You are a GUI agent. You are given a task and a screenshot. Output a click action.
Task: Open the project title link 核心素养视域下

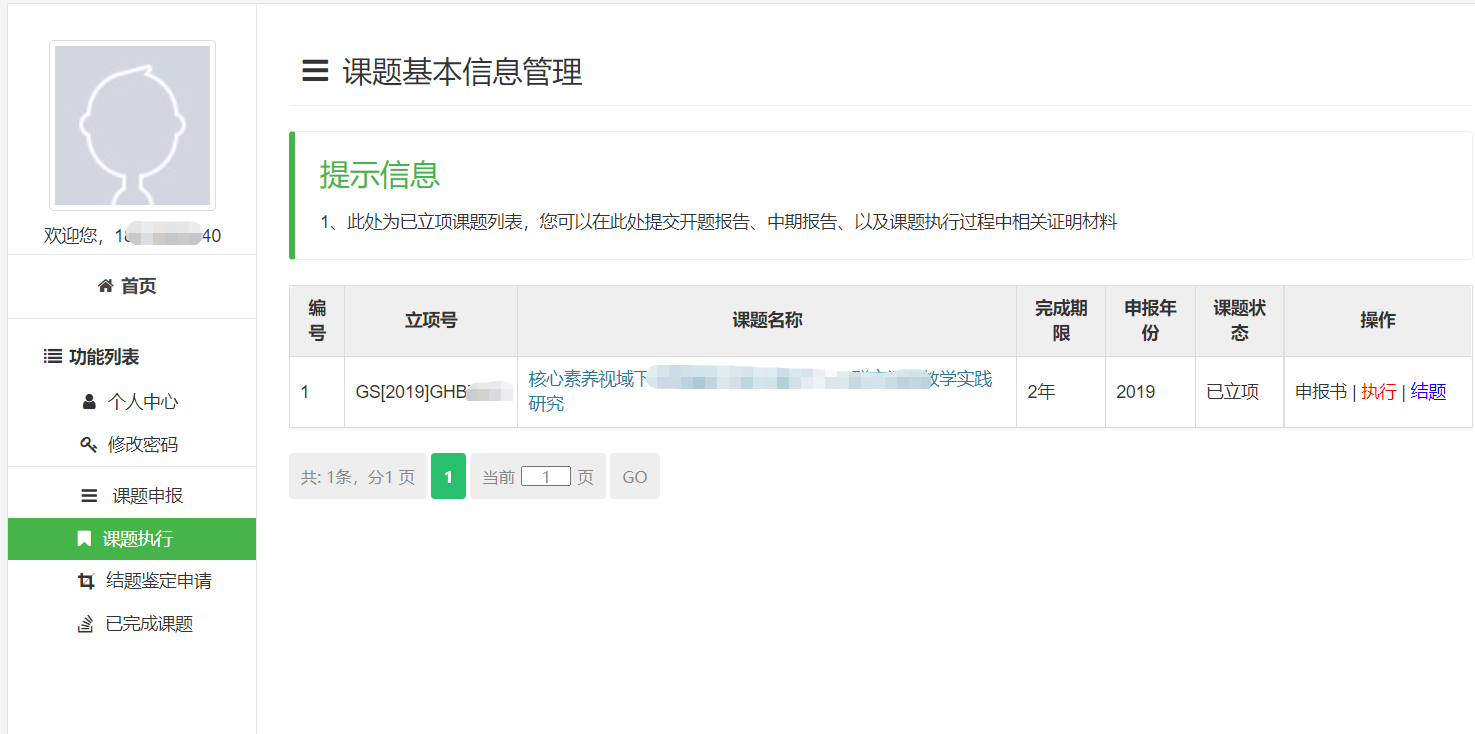click(588, 380)
